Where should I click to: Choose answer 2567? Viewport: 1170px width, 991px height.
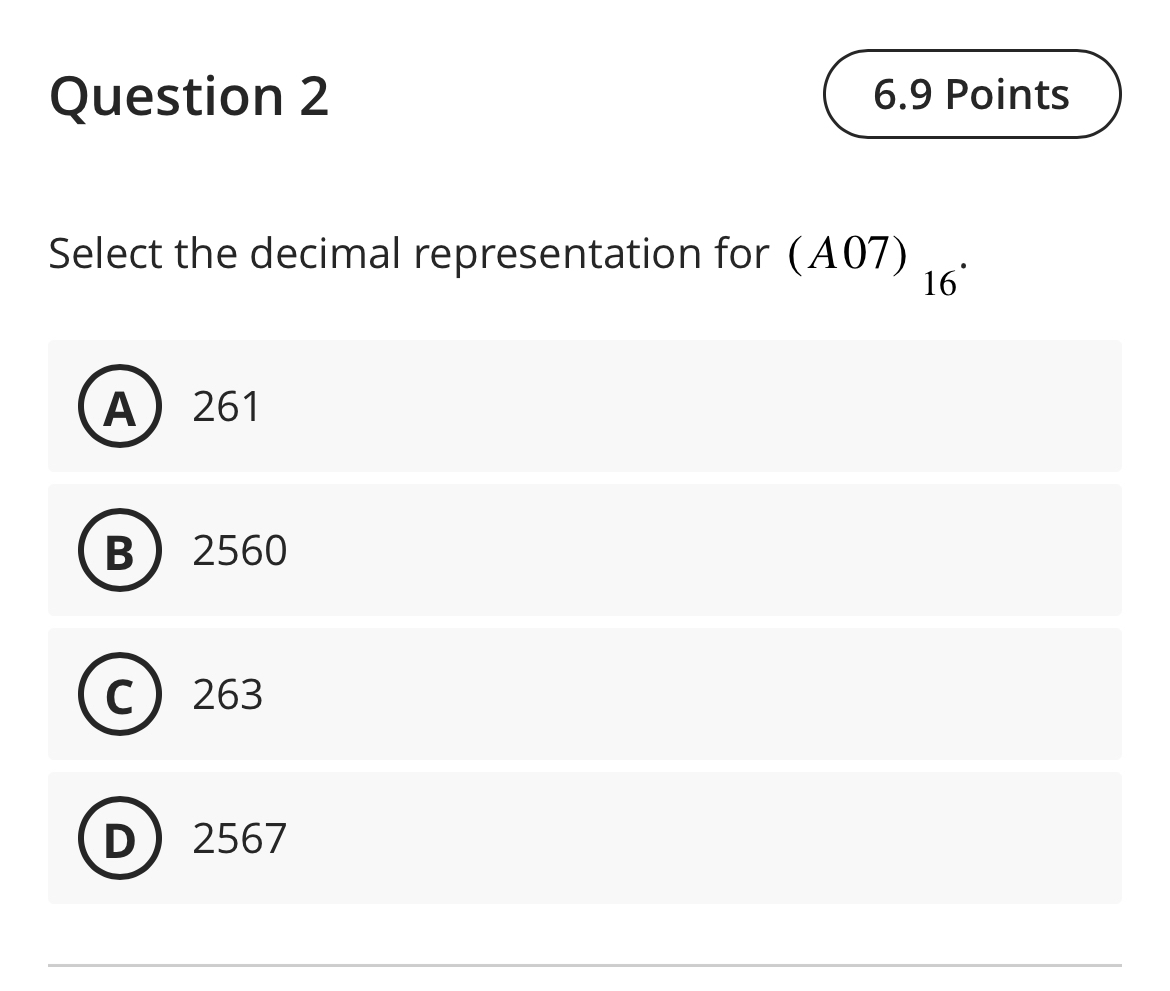tap(240, 839)
